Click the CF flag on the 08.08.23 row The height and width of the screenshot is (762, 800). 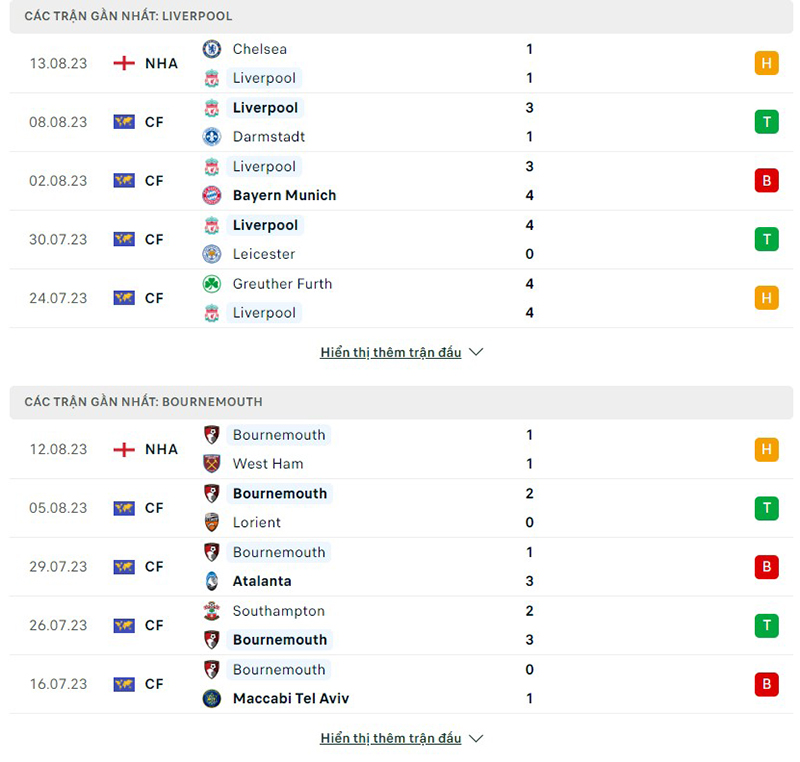[x=122, y=121]
